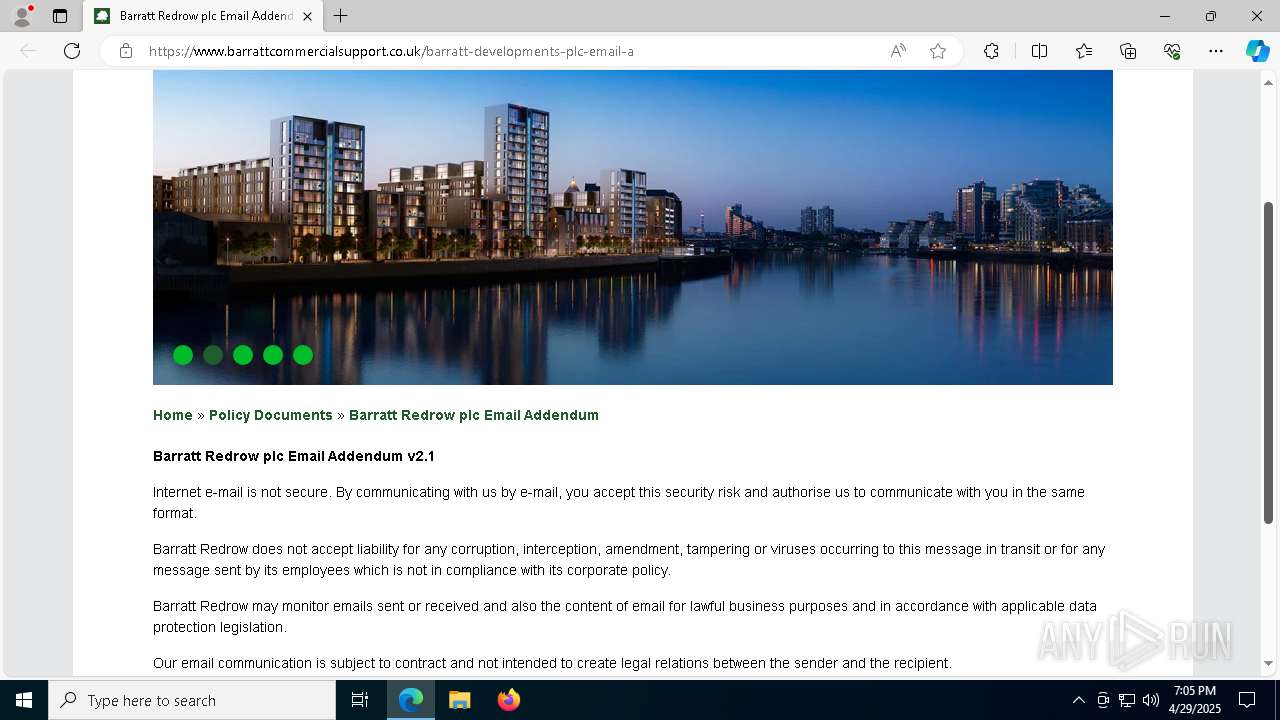Screen dimensions: 1280x720
Task: Open the Copilot sidebar icon
Action: 1257,51
